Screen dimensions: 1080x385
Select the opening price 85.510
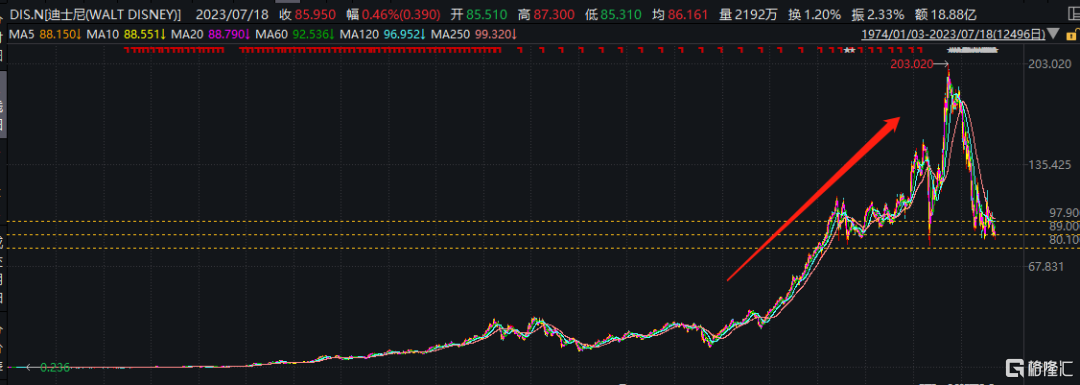click(486, 14)
